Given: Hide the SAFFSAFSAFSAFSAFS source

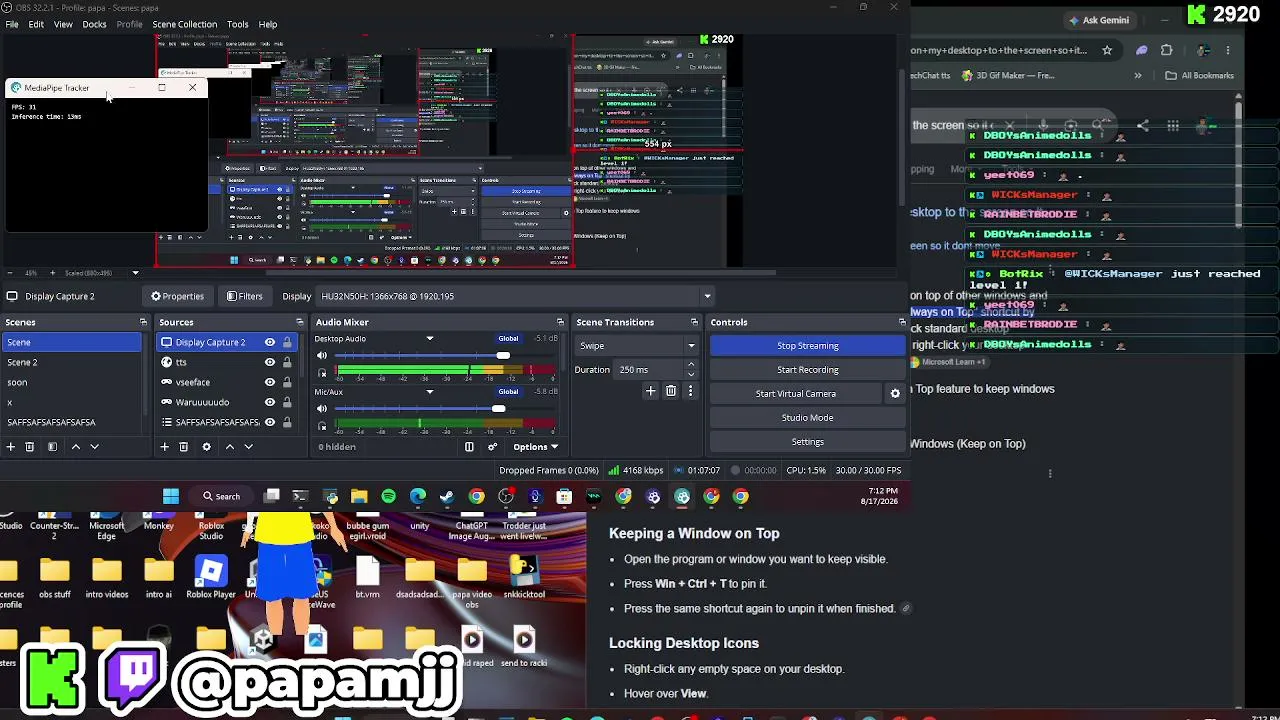Looking at the screenshot, I should point(269,422).
